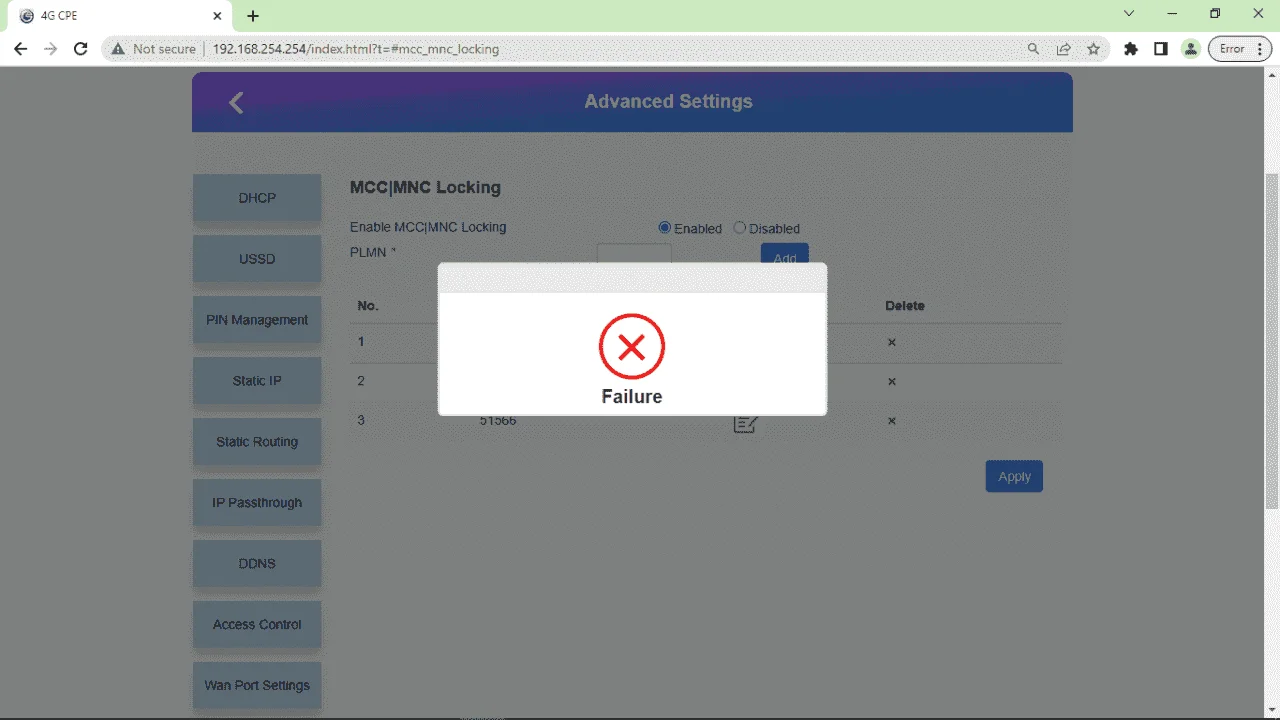Viewport: 1280px width, 720px height.
Task: Open the Chrome profile avatar
Action: coord(1190,48)
